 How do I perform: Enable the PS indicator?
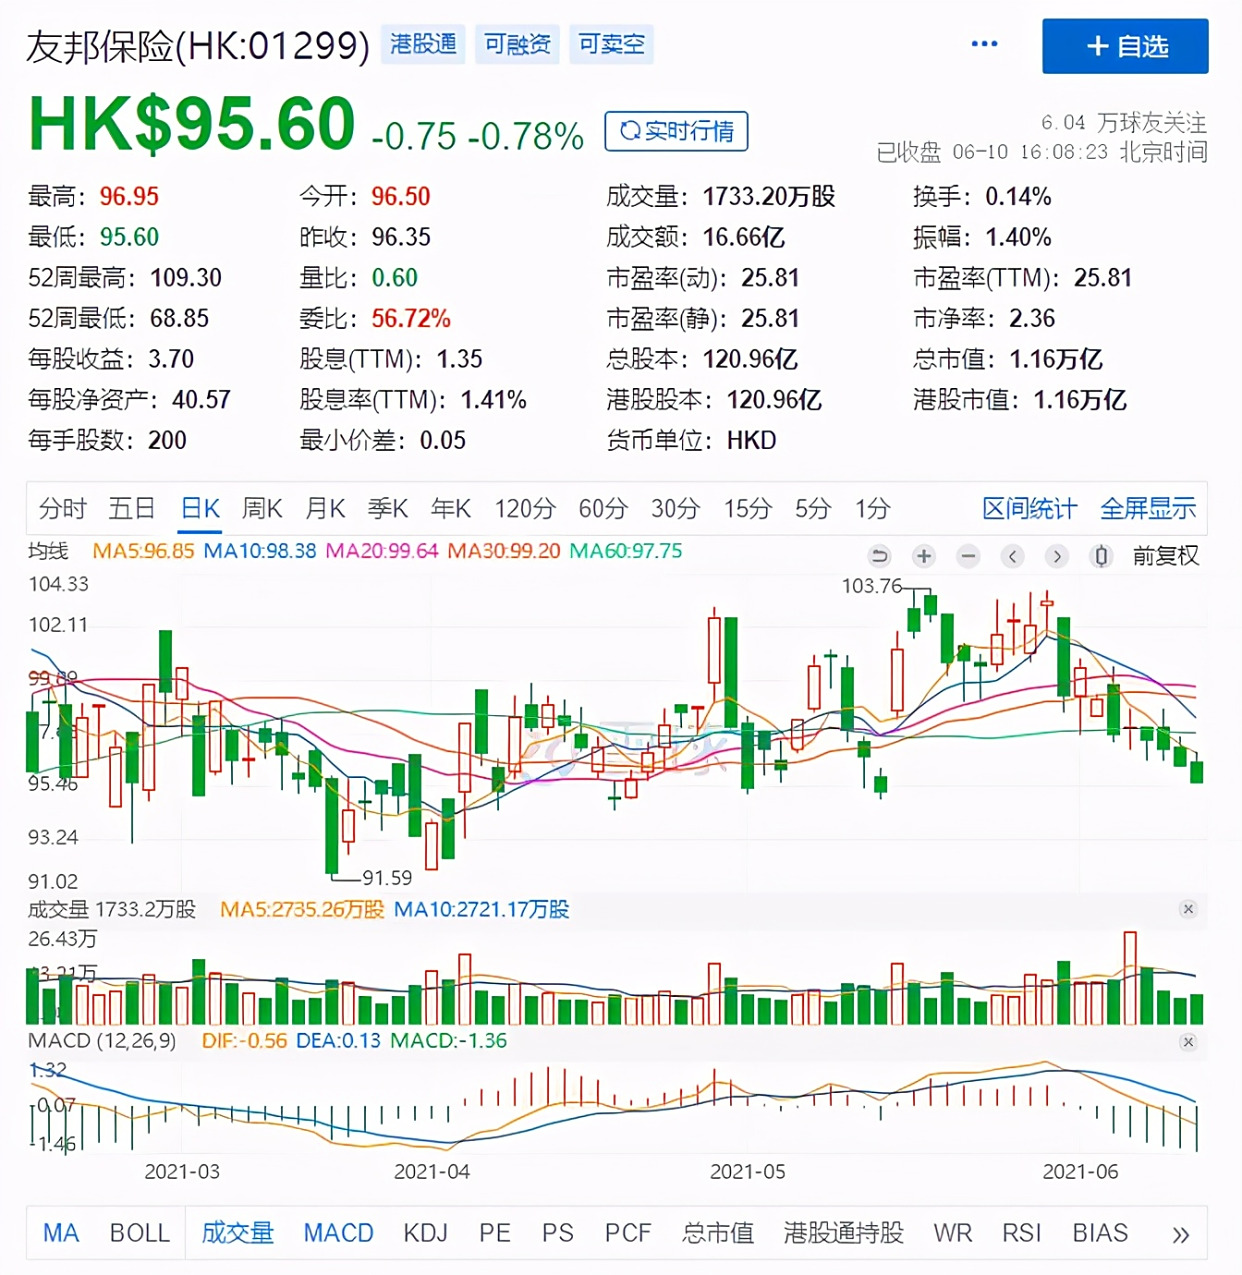coord(558,1233)
